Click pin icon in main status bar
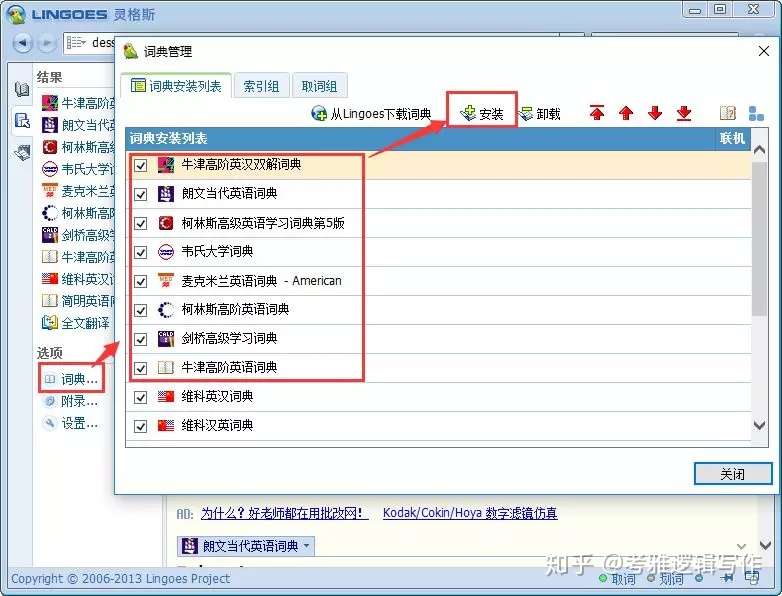The width and height of the screenshot is (782, 596). 727,578
